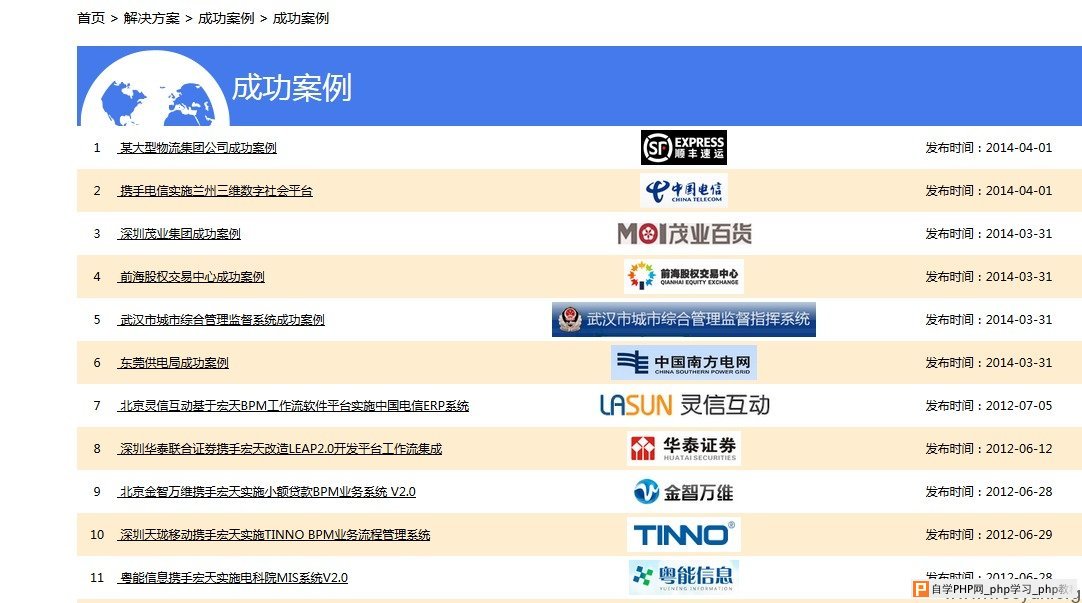Open the 携手电信实施兰州三维数字社会平台 link

[x=215, y=190]
